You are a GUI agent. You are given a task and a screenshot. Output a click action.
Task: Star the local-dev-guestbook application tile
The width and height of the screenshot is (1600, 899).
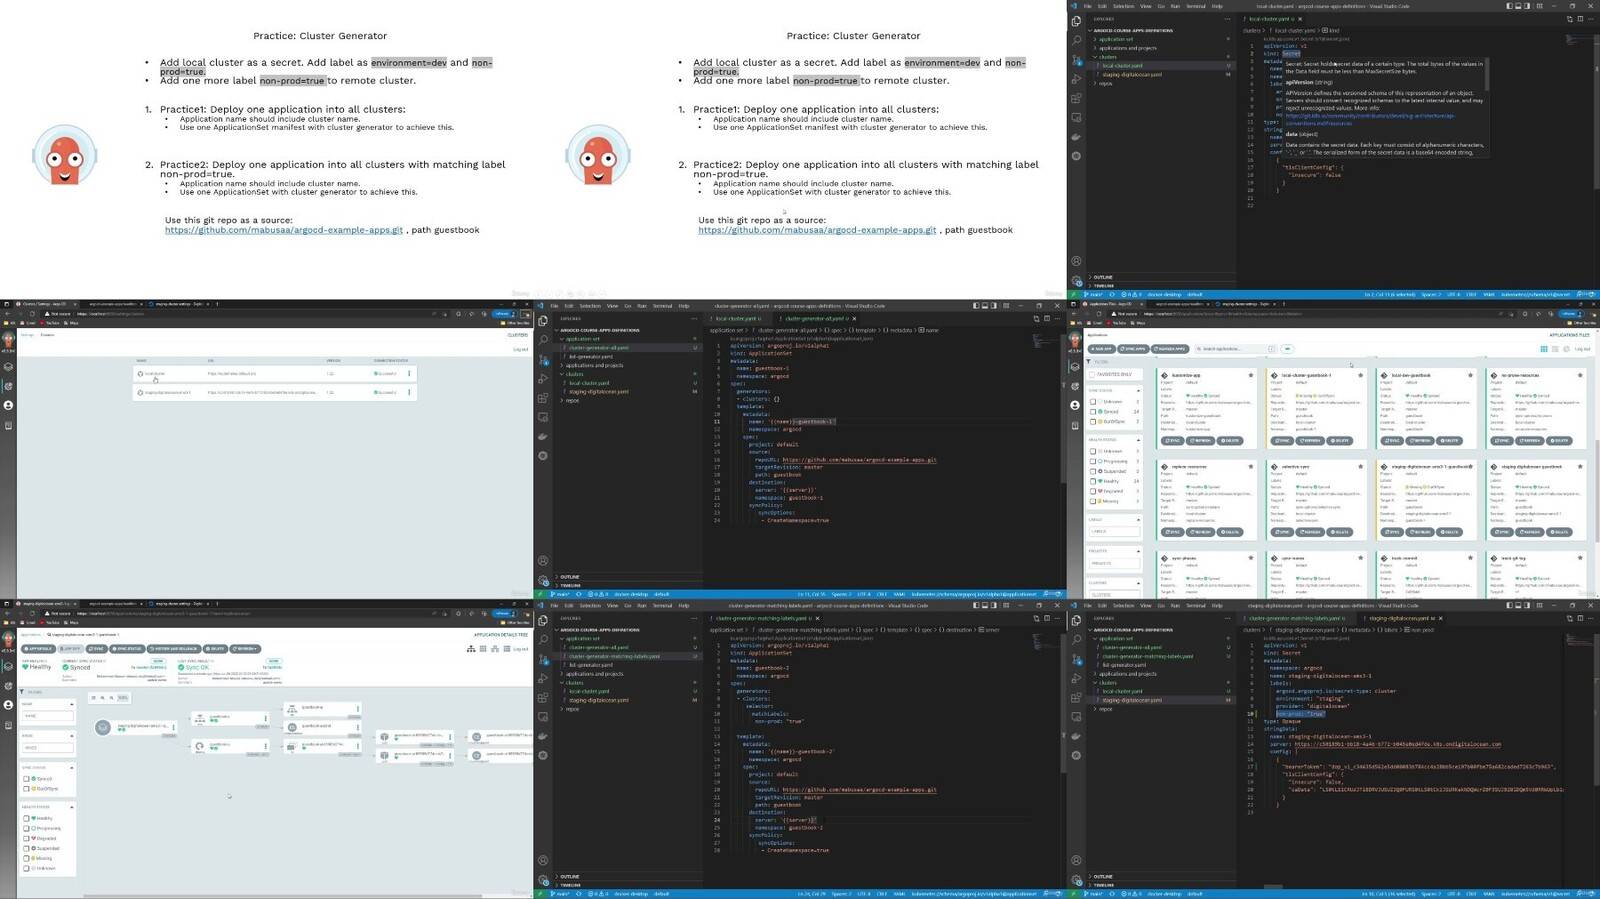click(1470, 376)
